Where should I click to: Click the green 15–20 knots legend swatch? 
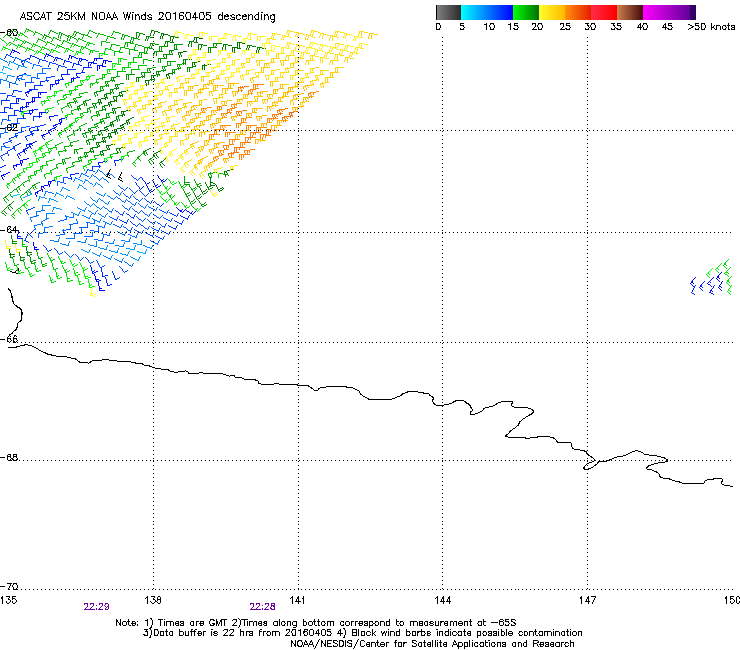[526, 12]
